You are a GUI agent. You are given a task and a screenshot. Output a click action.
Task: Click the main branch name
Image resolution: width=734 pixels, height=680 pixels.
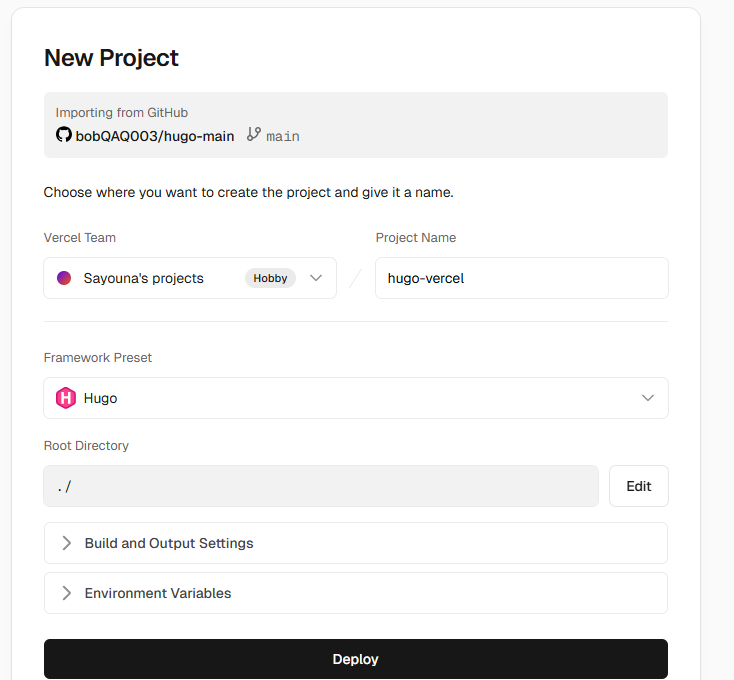pyautogui.click(x=283, y=136)
